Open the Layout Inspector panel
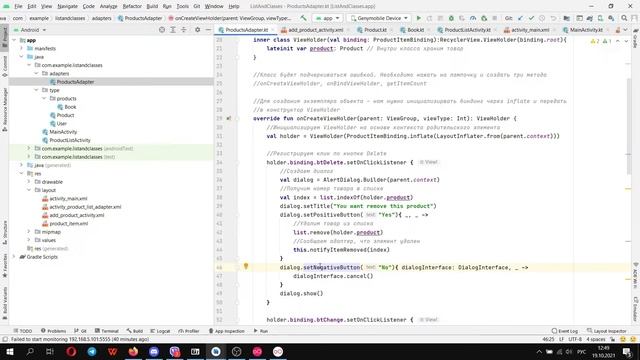The height and width of the screenshot is (360, 640). (607, 331)
